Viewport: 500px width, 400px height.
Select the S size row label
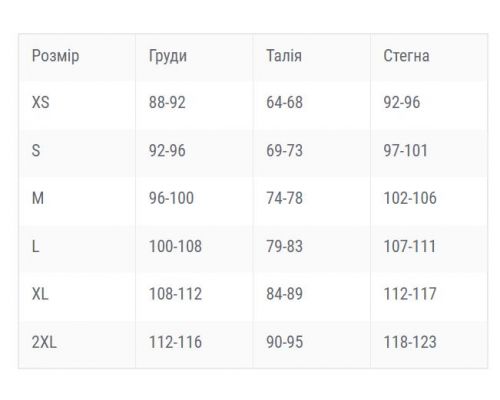36,150
